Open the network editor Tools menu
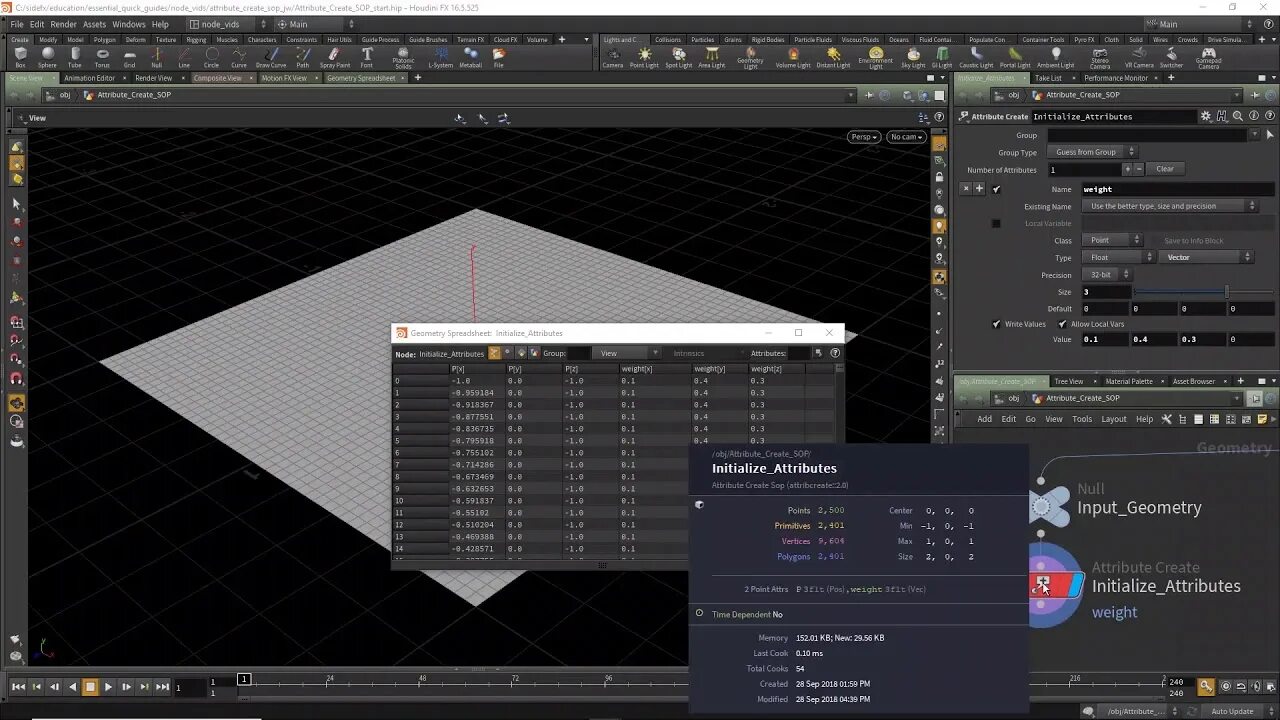This screenshot has height=720, width=1280. (1082, 419)
